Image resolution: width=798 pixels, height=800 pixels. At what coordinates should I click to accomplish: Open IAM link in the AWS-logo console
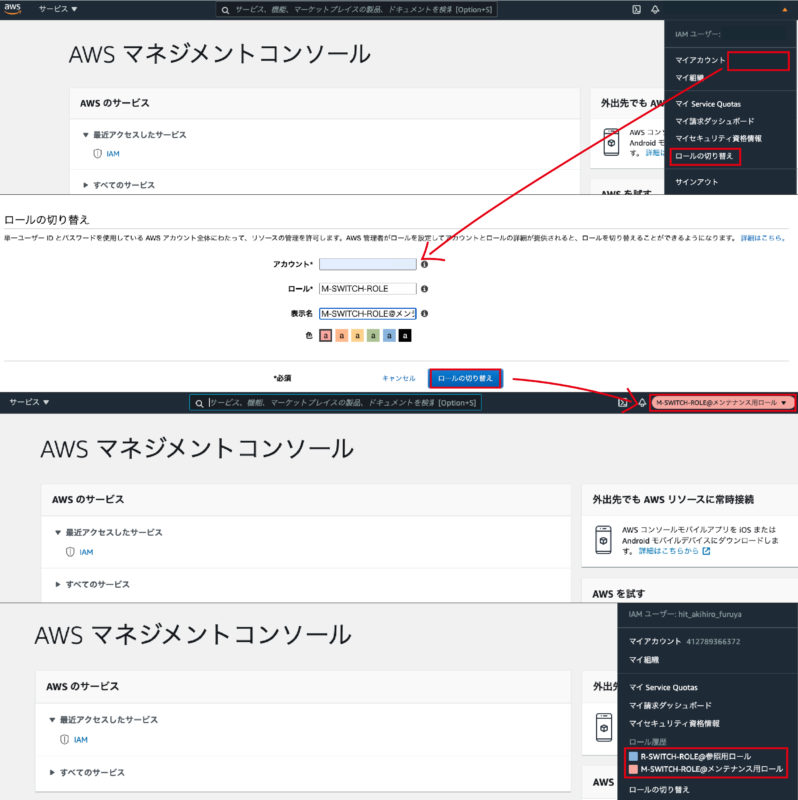(x=113, y=154)
